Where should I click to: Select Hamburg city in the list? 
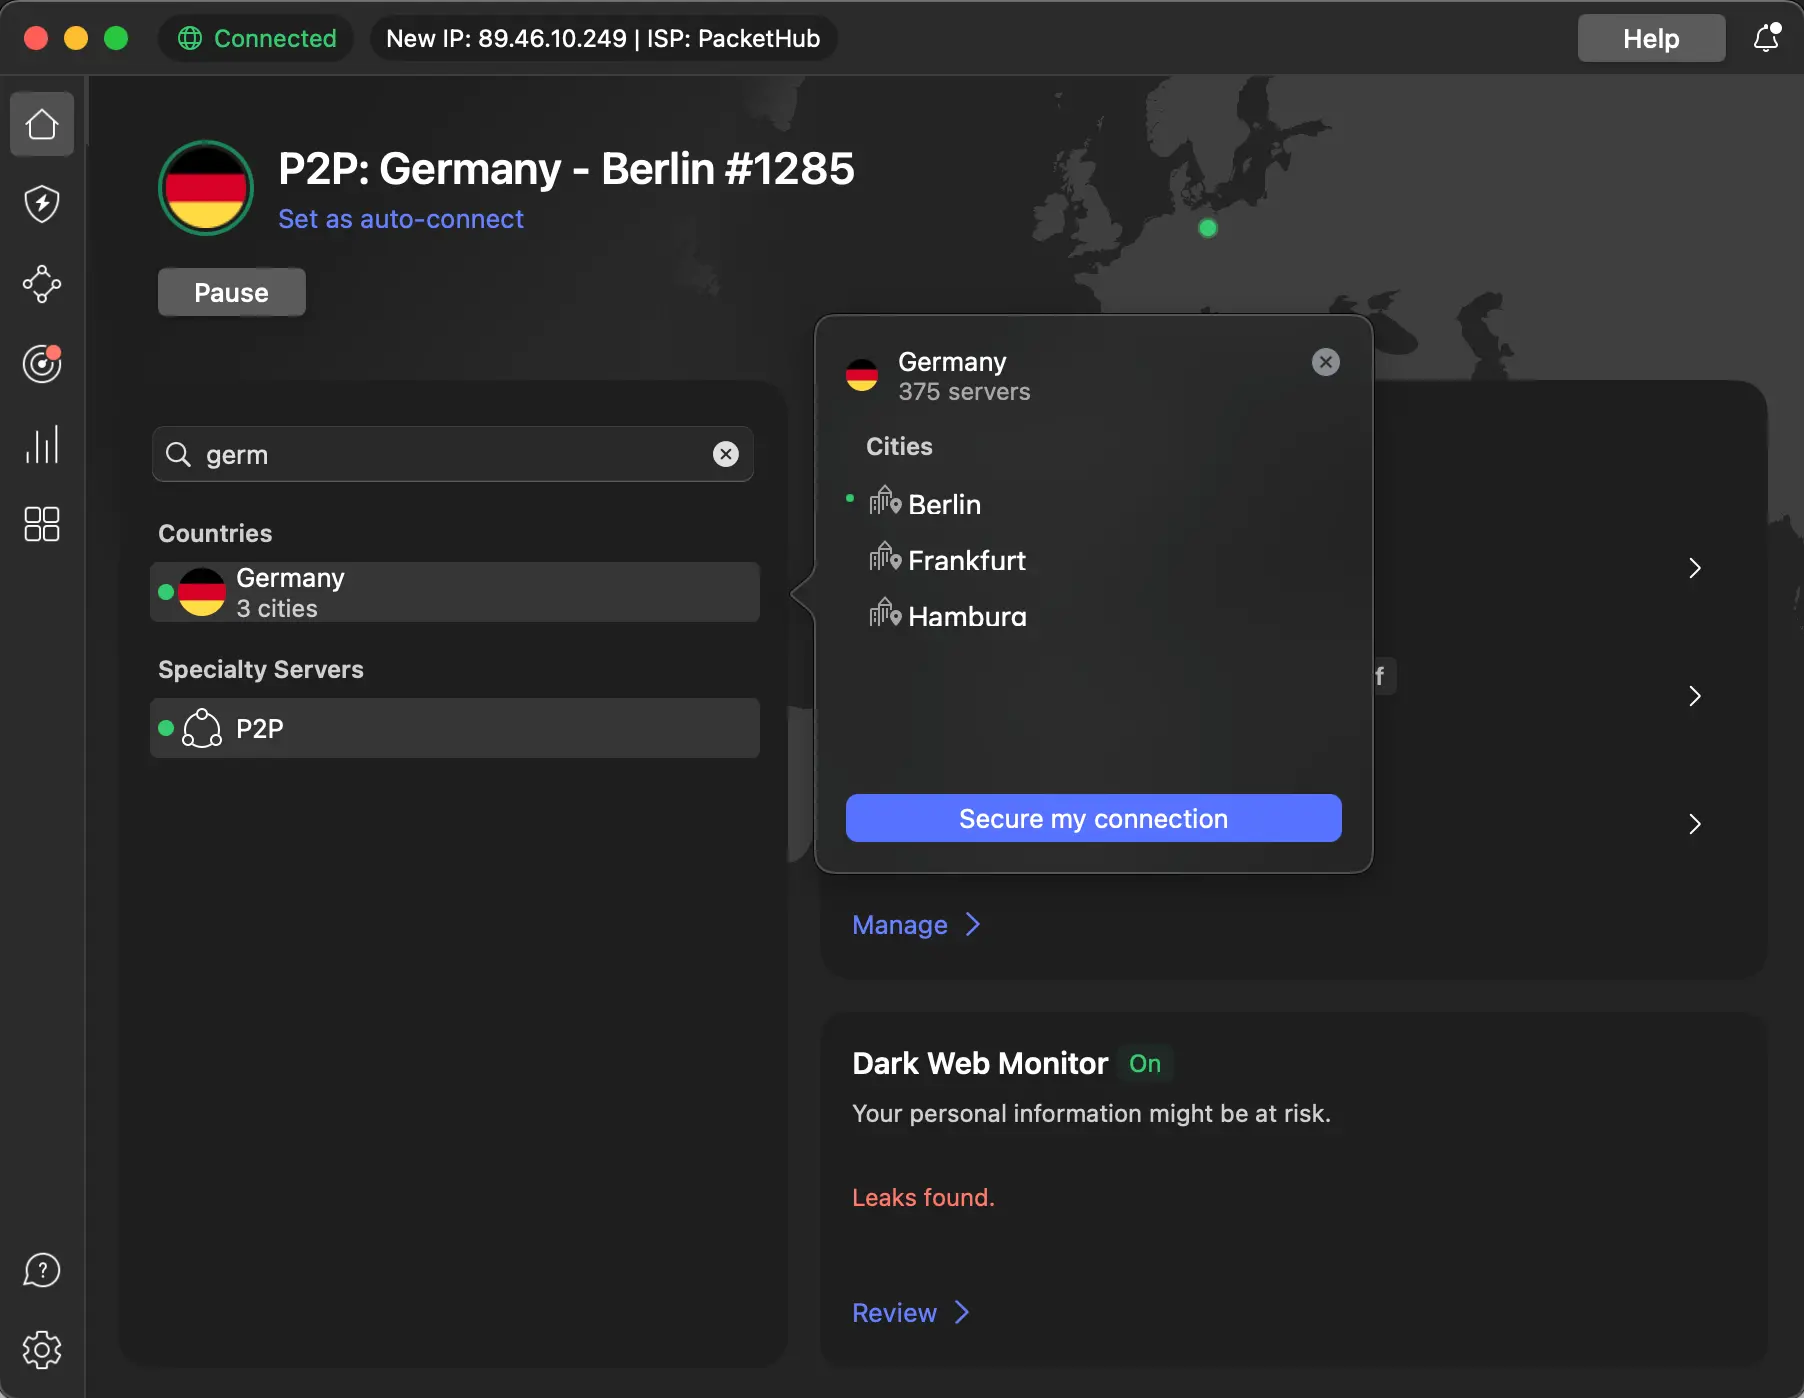tap(966, 616)
